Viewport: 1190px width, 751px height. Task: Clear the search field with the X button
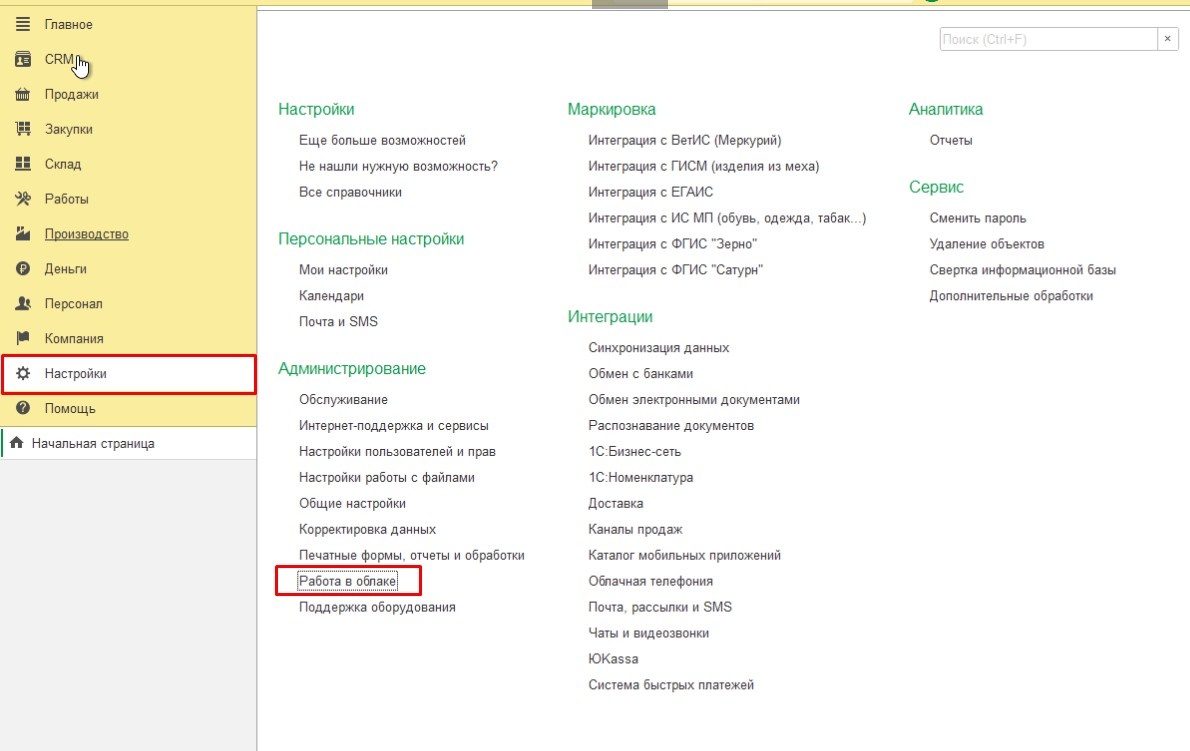click(x=1168, y=39)
